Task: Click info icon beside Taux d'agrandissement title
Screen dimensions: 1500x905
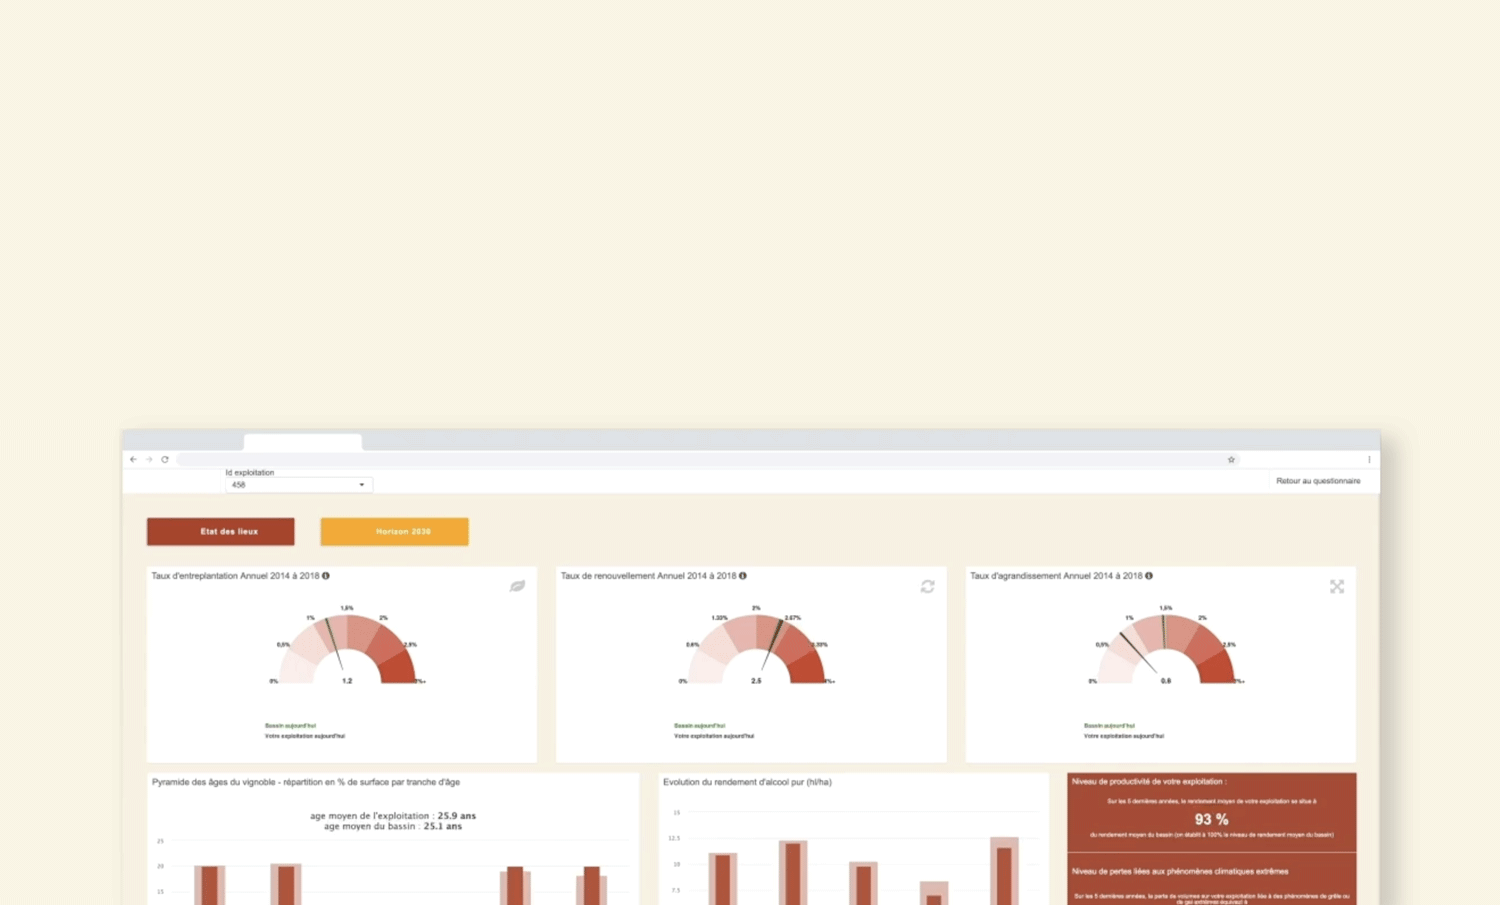Action: pyautogui.click(x=1149, y=576)
